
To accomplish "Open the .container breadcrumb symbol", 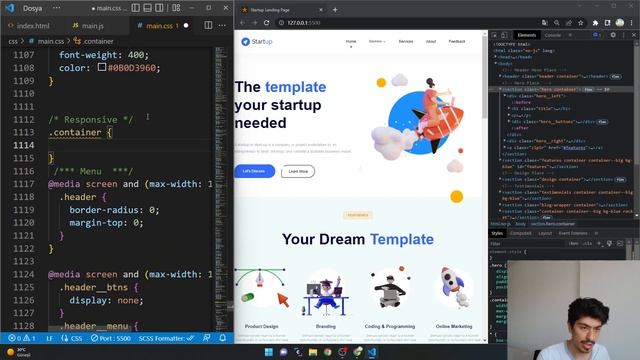I will [93, 41].
